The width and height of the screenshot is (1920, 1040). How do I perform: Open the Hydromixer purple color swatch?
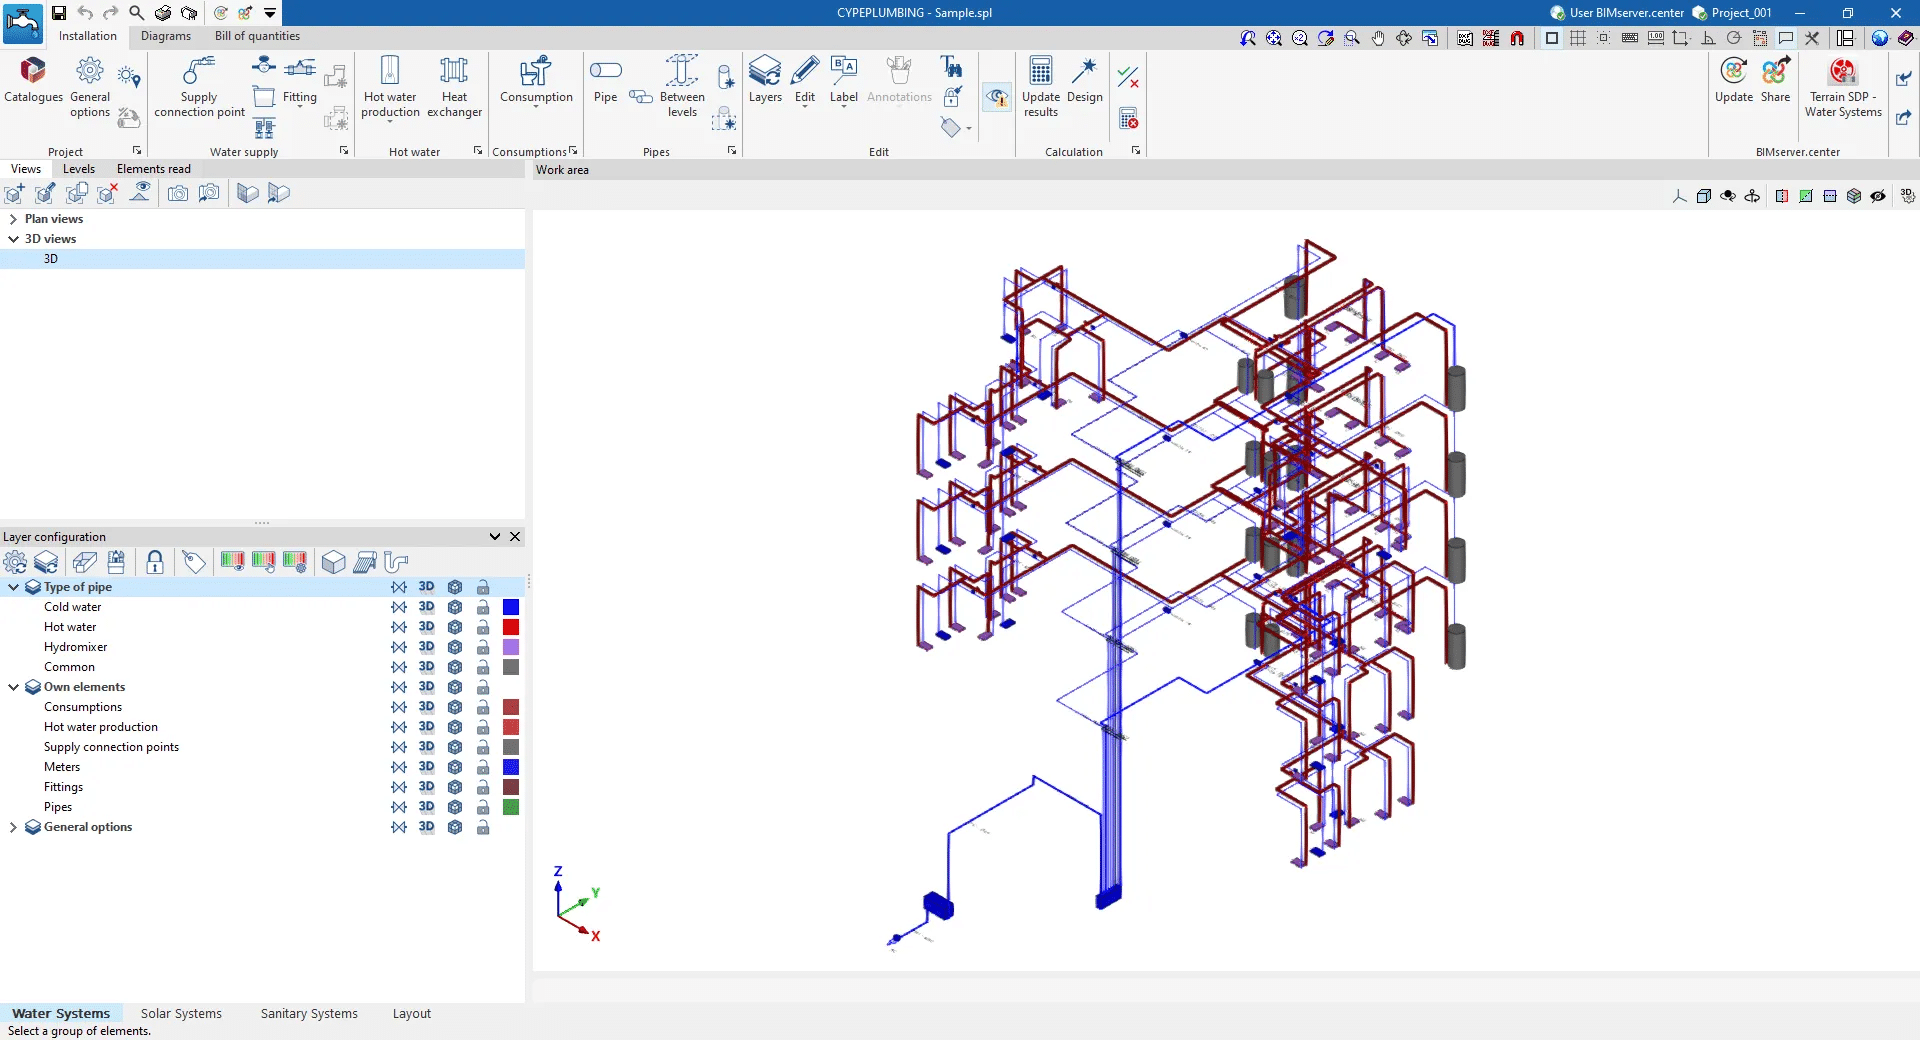point(511,647)
